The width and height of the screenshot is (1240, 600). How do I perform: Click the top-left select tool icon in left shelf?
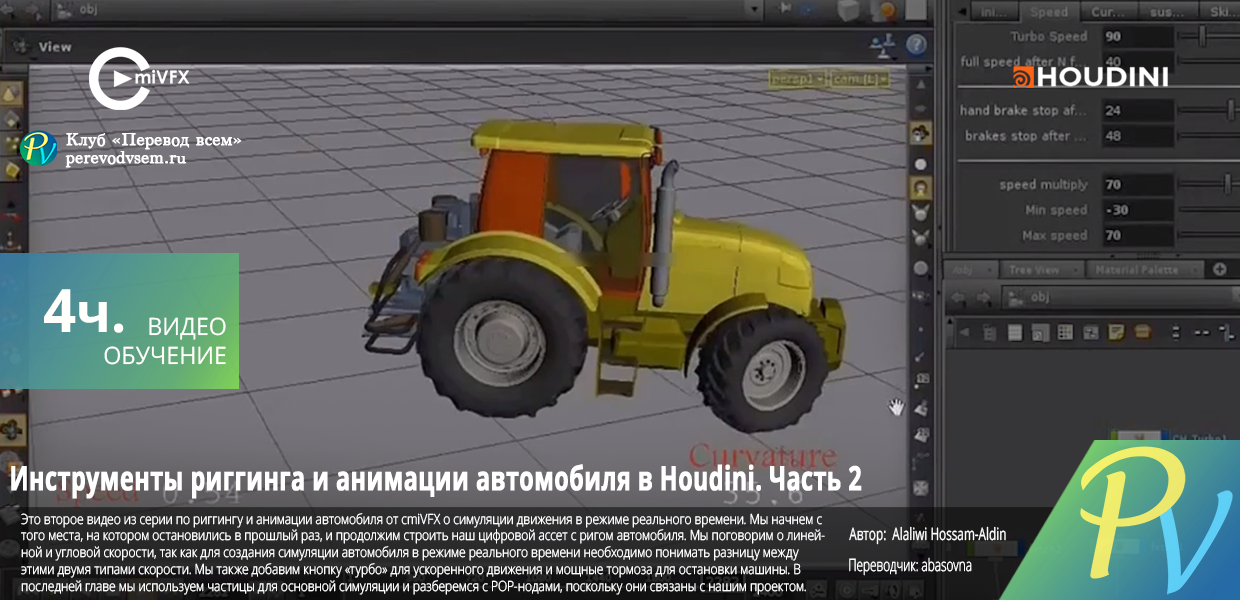11,93
